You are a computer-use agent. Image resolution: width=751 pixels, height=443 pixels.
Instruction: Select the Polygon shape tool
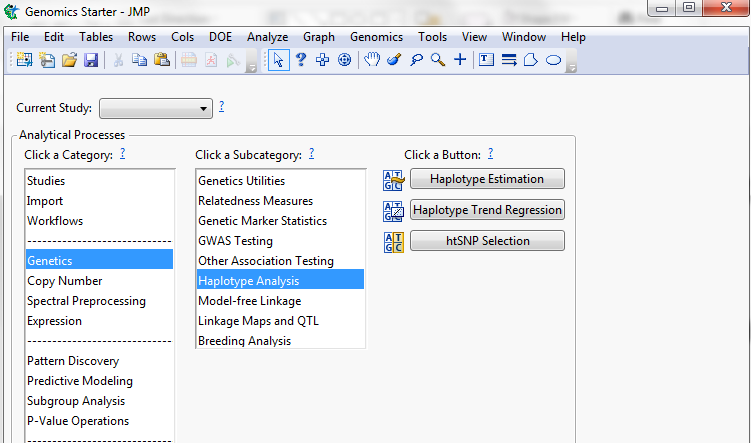[x=531, y=60]
